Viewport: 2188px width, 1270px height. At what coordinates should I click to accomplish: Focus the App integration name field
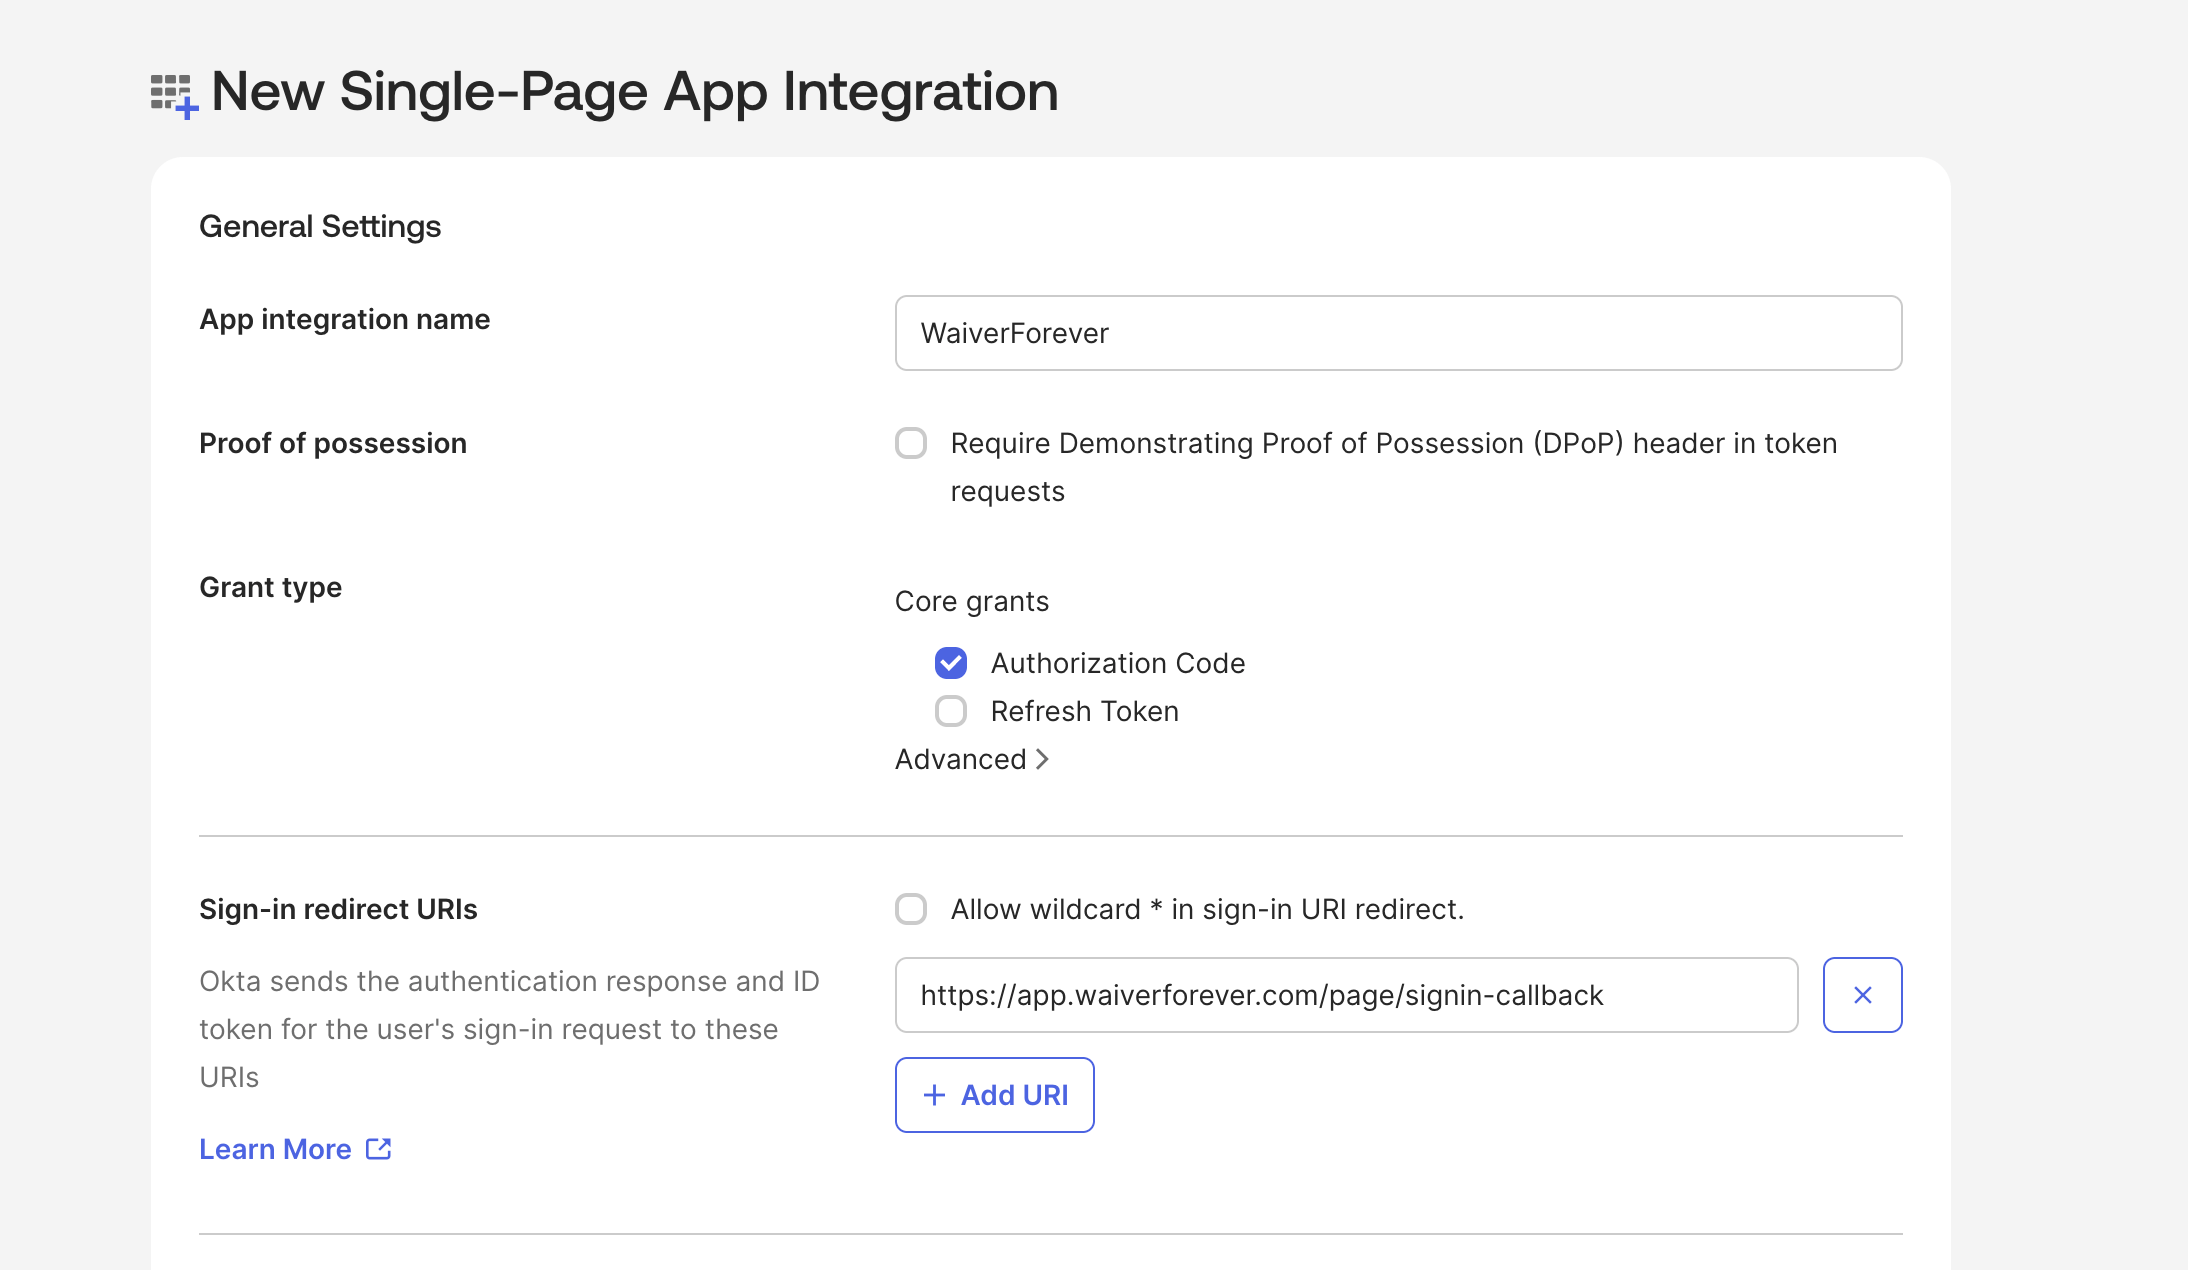pyautogui.click(x=1397, y=333)
